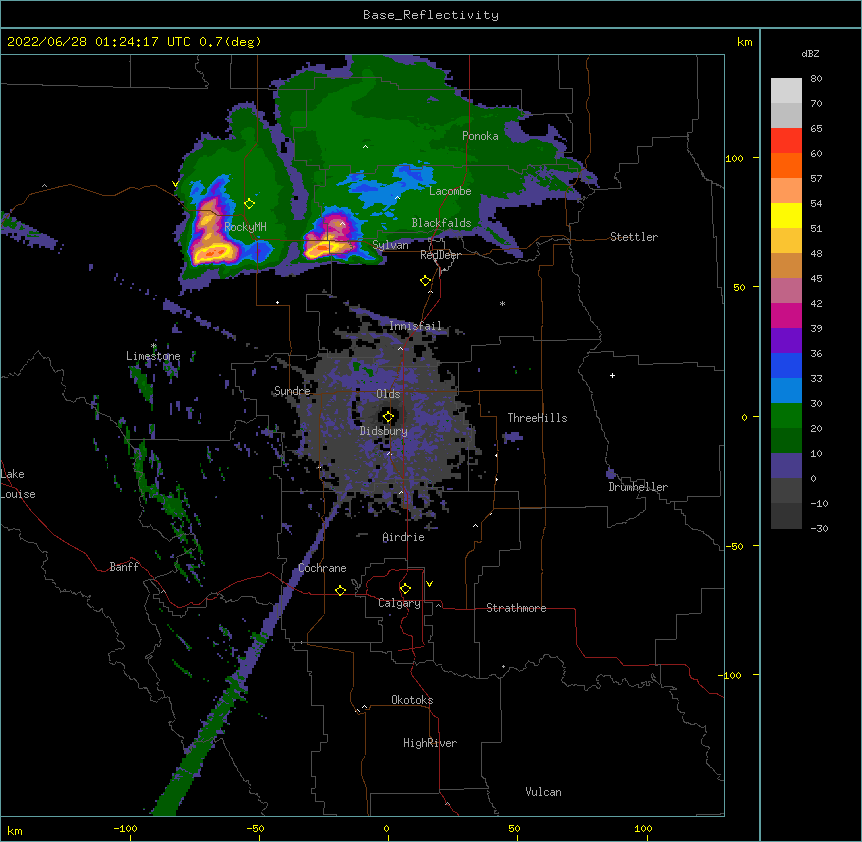
Task: Select the yellow diamond marker below Cochrane
Action: 340,590
